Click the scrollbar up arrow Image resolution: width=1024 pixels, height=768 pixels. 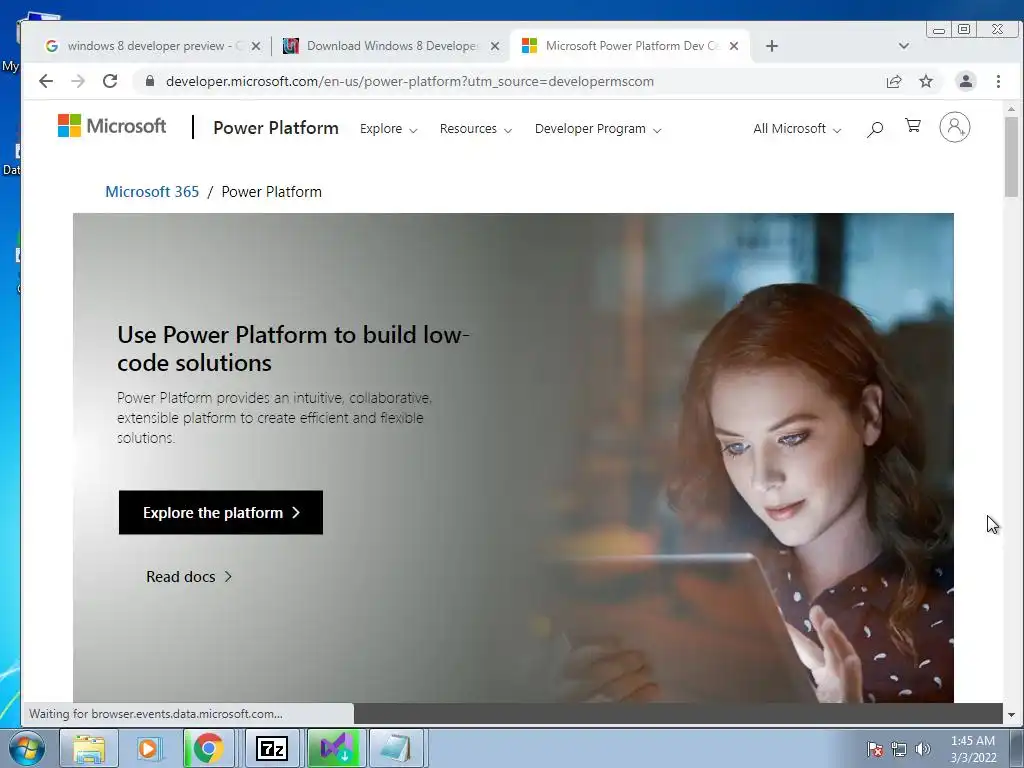pos(1011,109)
